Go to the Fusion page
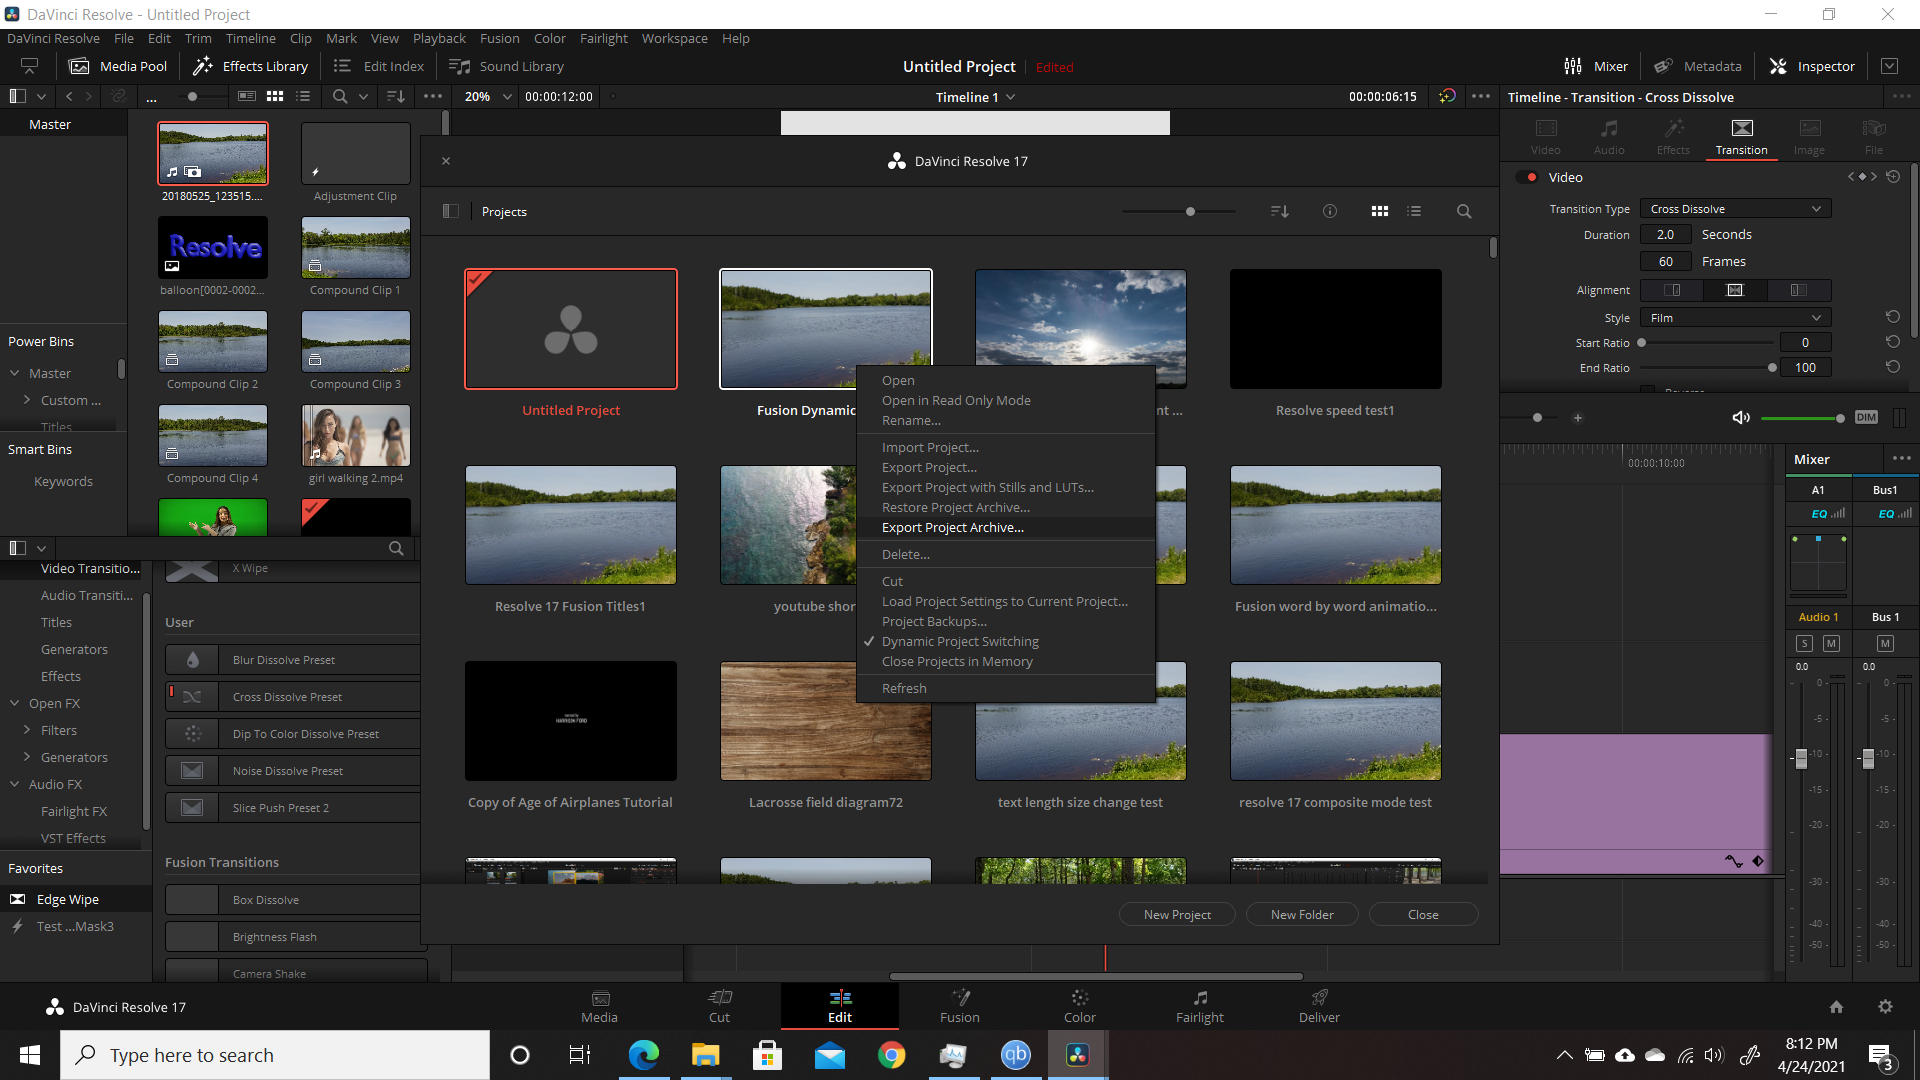 click(x=960, y=1006)
